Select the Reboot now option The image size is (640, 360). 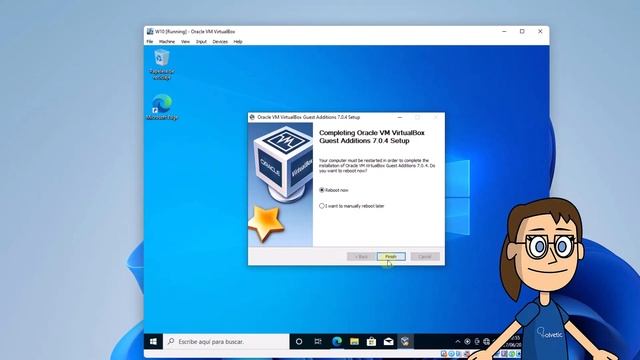click(334, 190)
